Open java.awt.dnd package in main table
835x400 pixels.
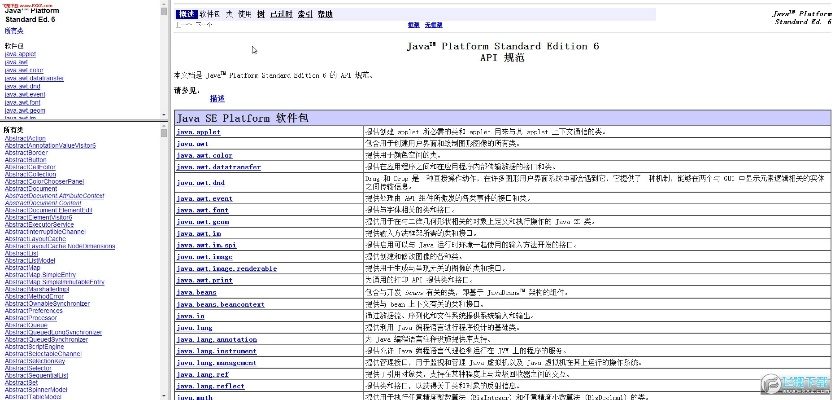(x=201, y=183)
